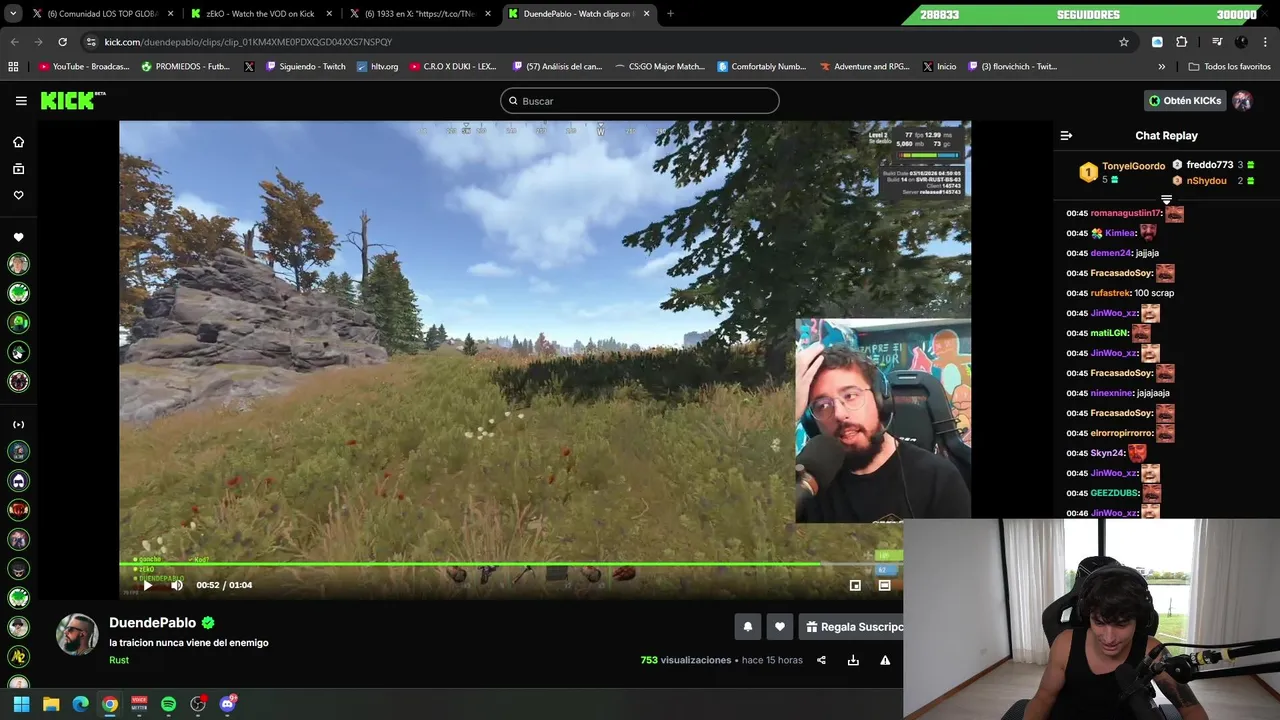Seek on the green clip progress bar
This screenshot has height=720, width=1280.
click(511, 564)
